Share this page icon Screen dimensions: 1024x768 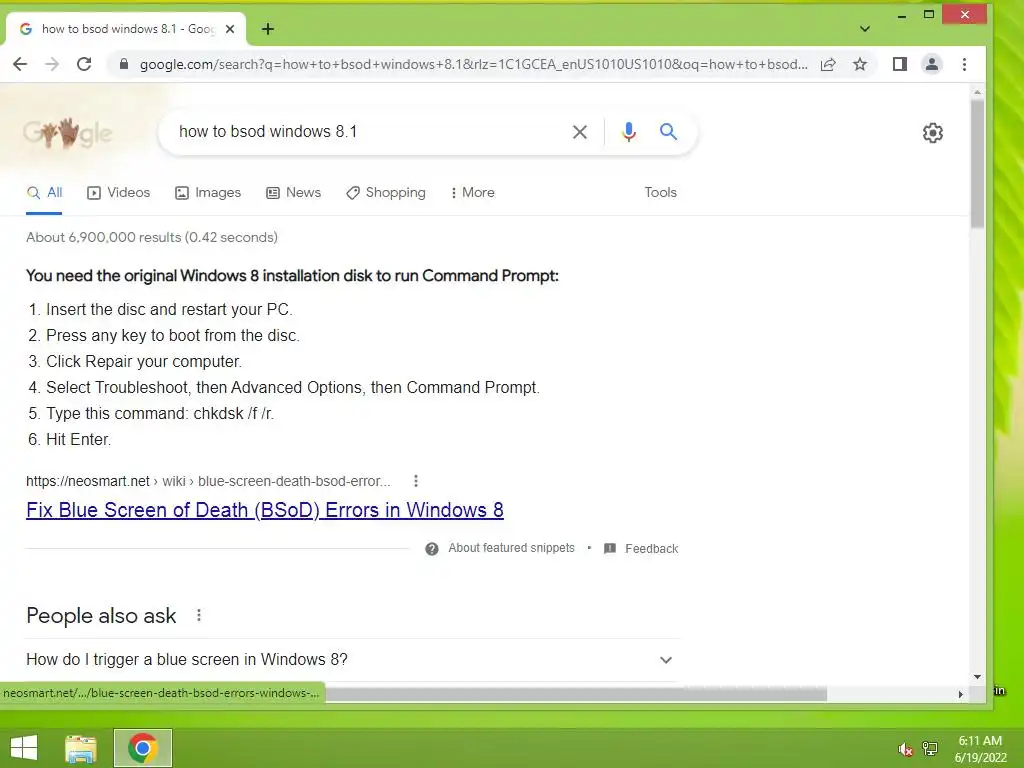pos(828,64)
